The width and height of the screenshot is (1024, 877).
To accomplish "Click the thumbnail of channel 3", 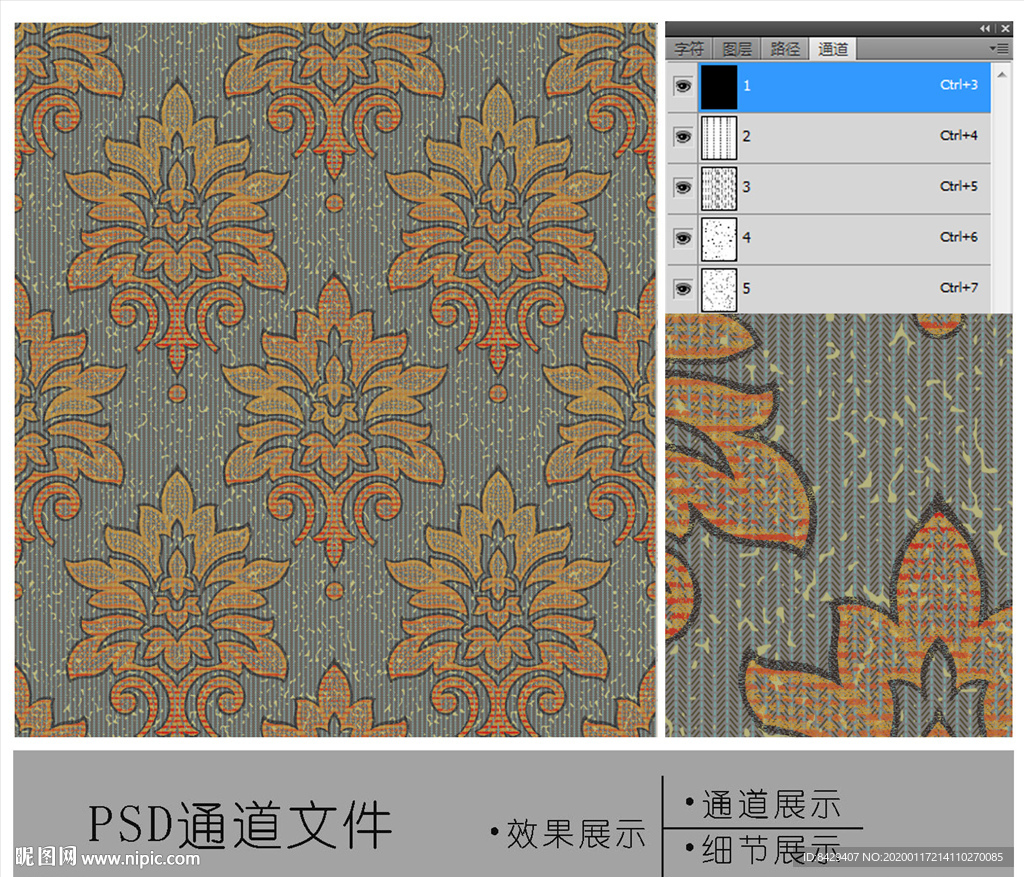I will [718, 188].
